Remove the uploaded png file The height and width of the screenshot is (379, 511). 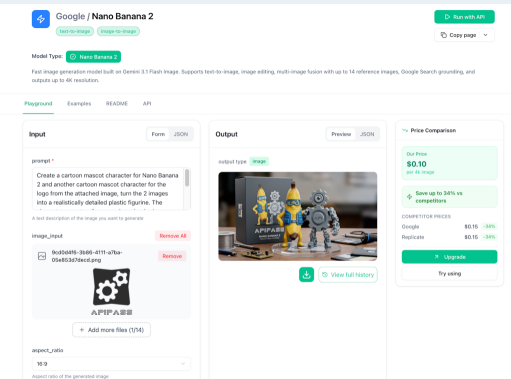pyautogui.click(x=172, y=256)
